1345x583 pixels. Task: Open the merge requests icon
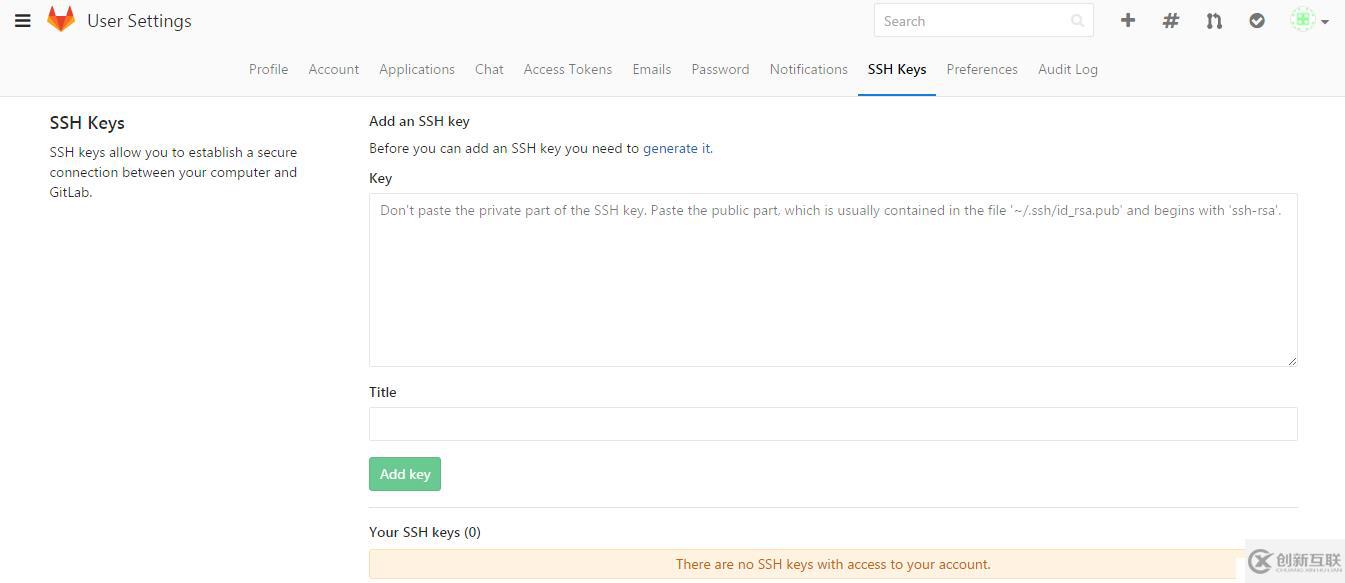point(1214,20)
